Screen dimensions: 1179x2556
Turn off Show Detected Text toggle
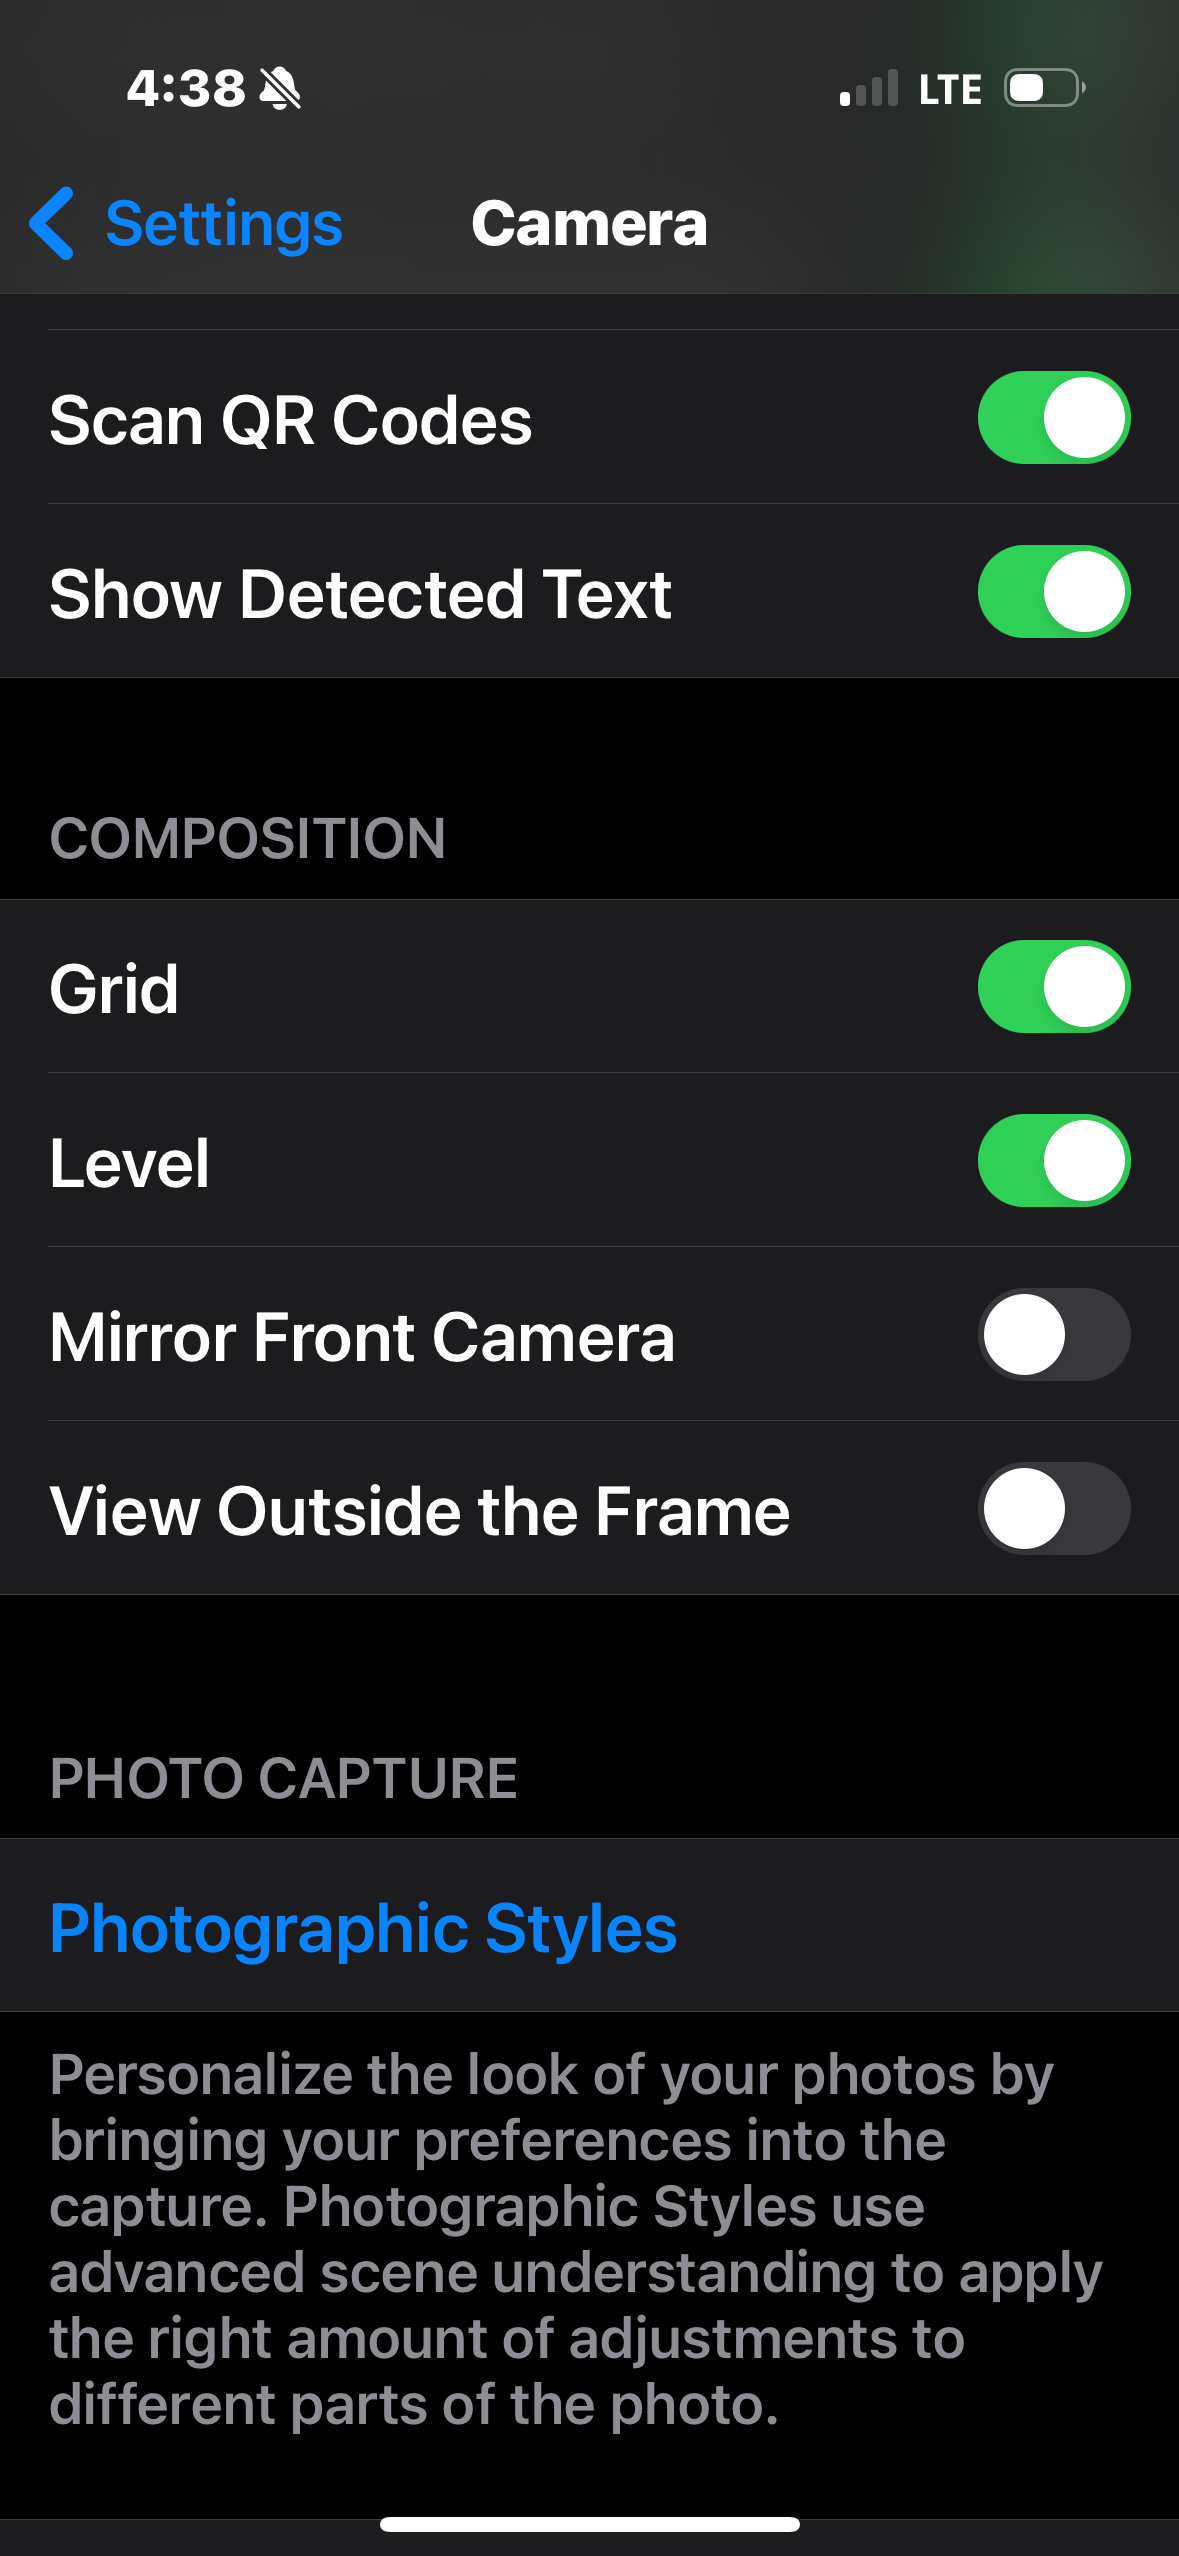pos(1053,592)
